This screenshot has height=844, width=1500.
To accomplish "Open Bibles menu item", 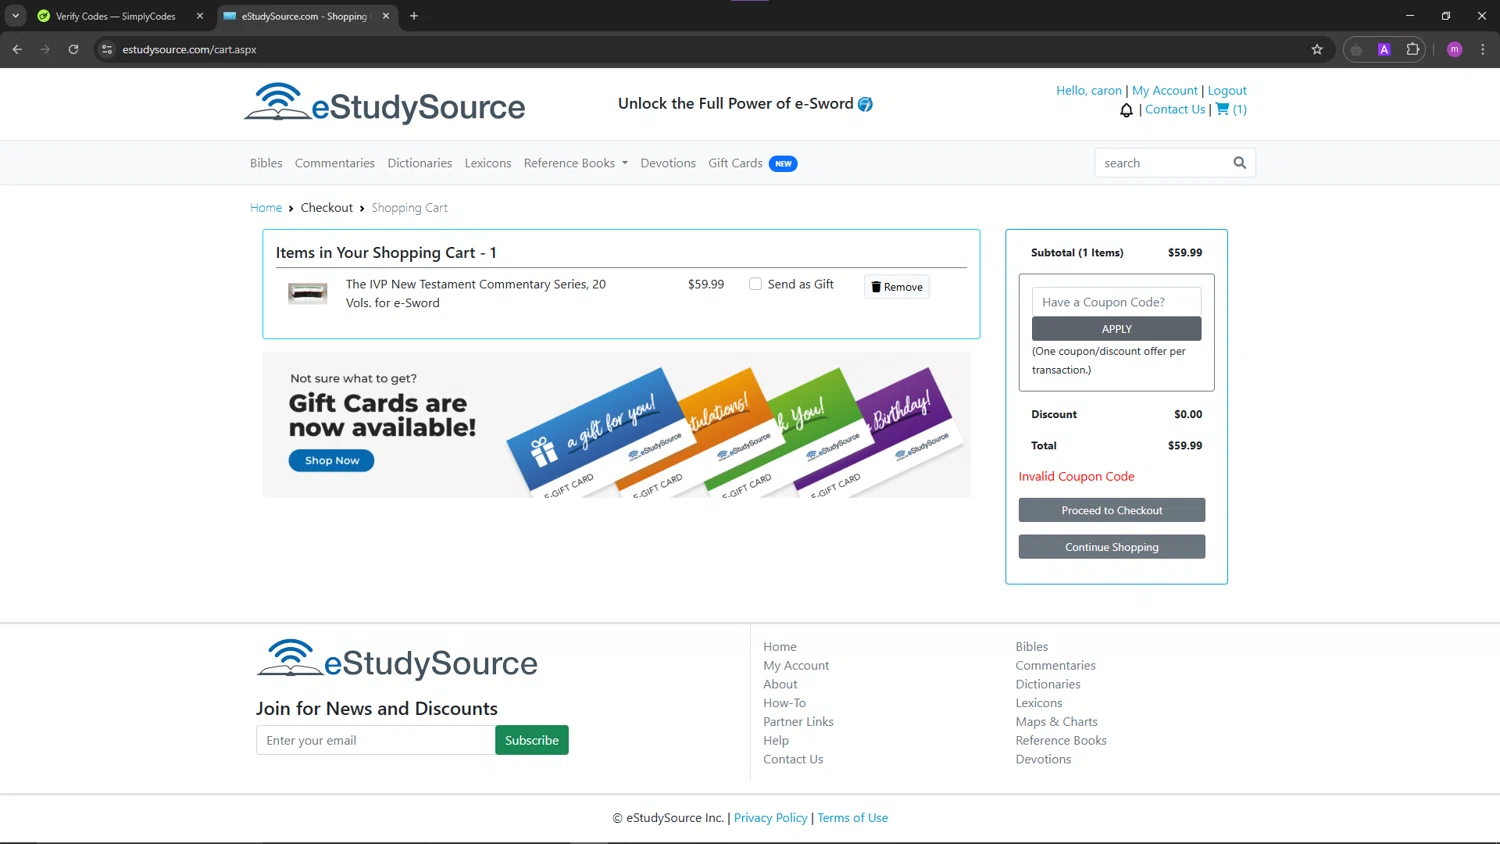I will (x=266, y=163).
